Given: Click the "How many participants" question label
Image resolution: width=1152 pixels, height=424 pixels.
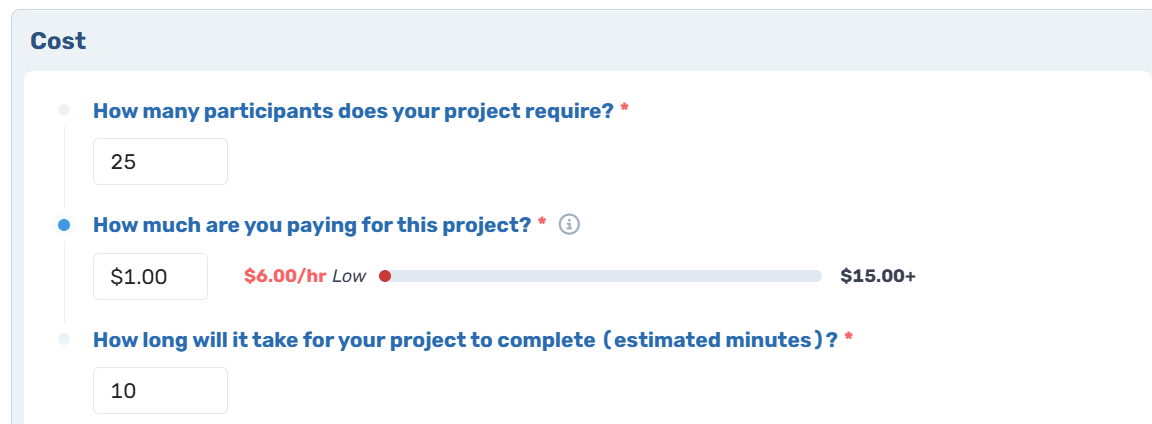Looking at the screenshot, I should [353, 112].
